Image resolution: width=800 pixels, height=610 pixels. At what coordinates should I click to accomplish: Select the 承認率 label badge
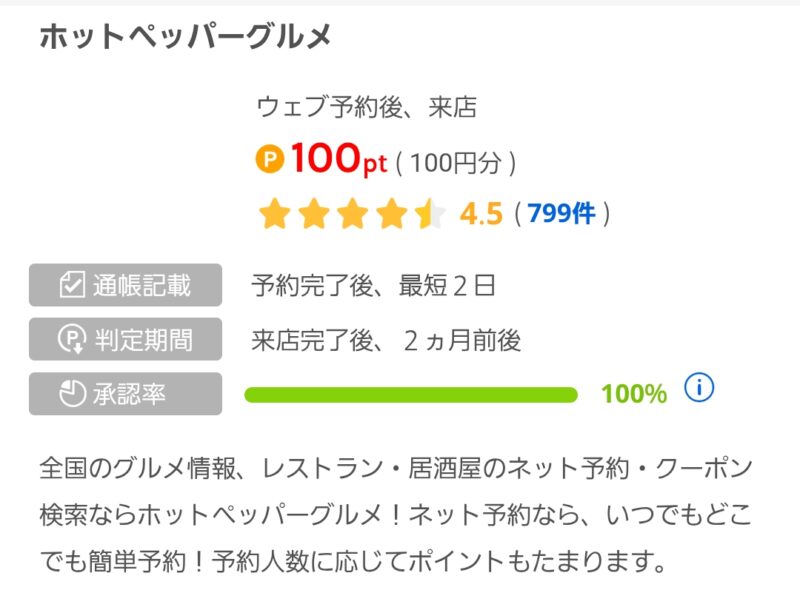pos(125,394)
